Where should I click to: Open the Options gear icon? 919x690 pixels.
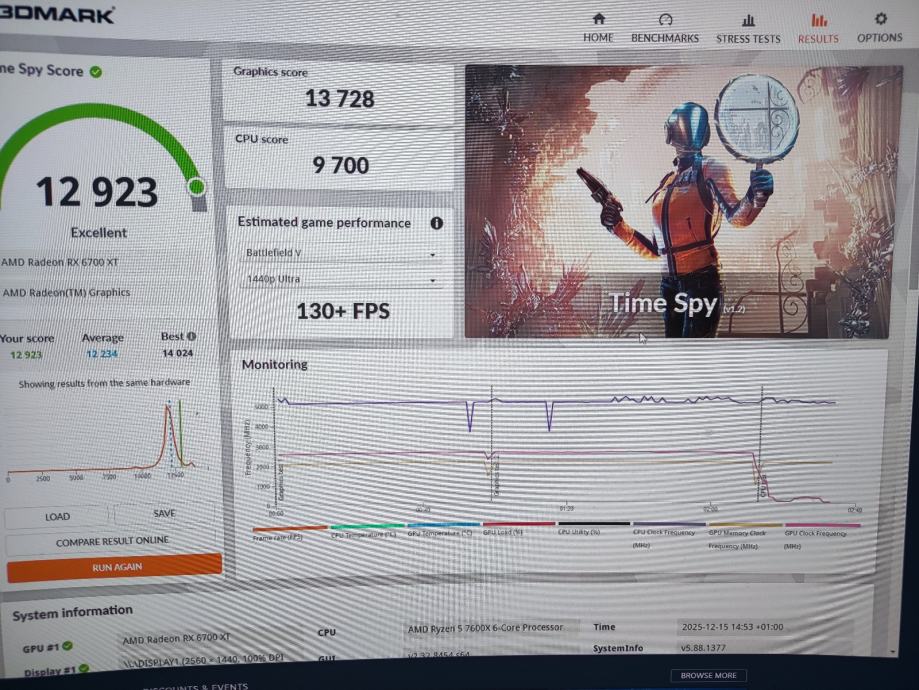(880, 19)
